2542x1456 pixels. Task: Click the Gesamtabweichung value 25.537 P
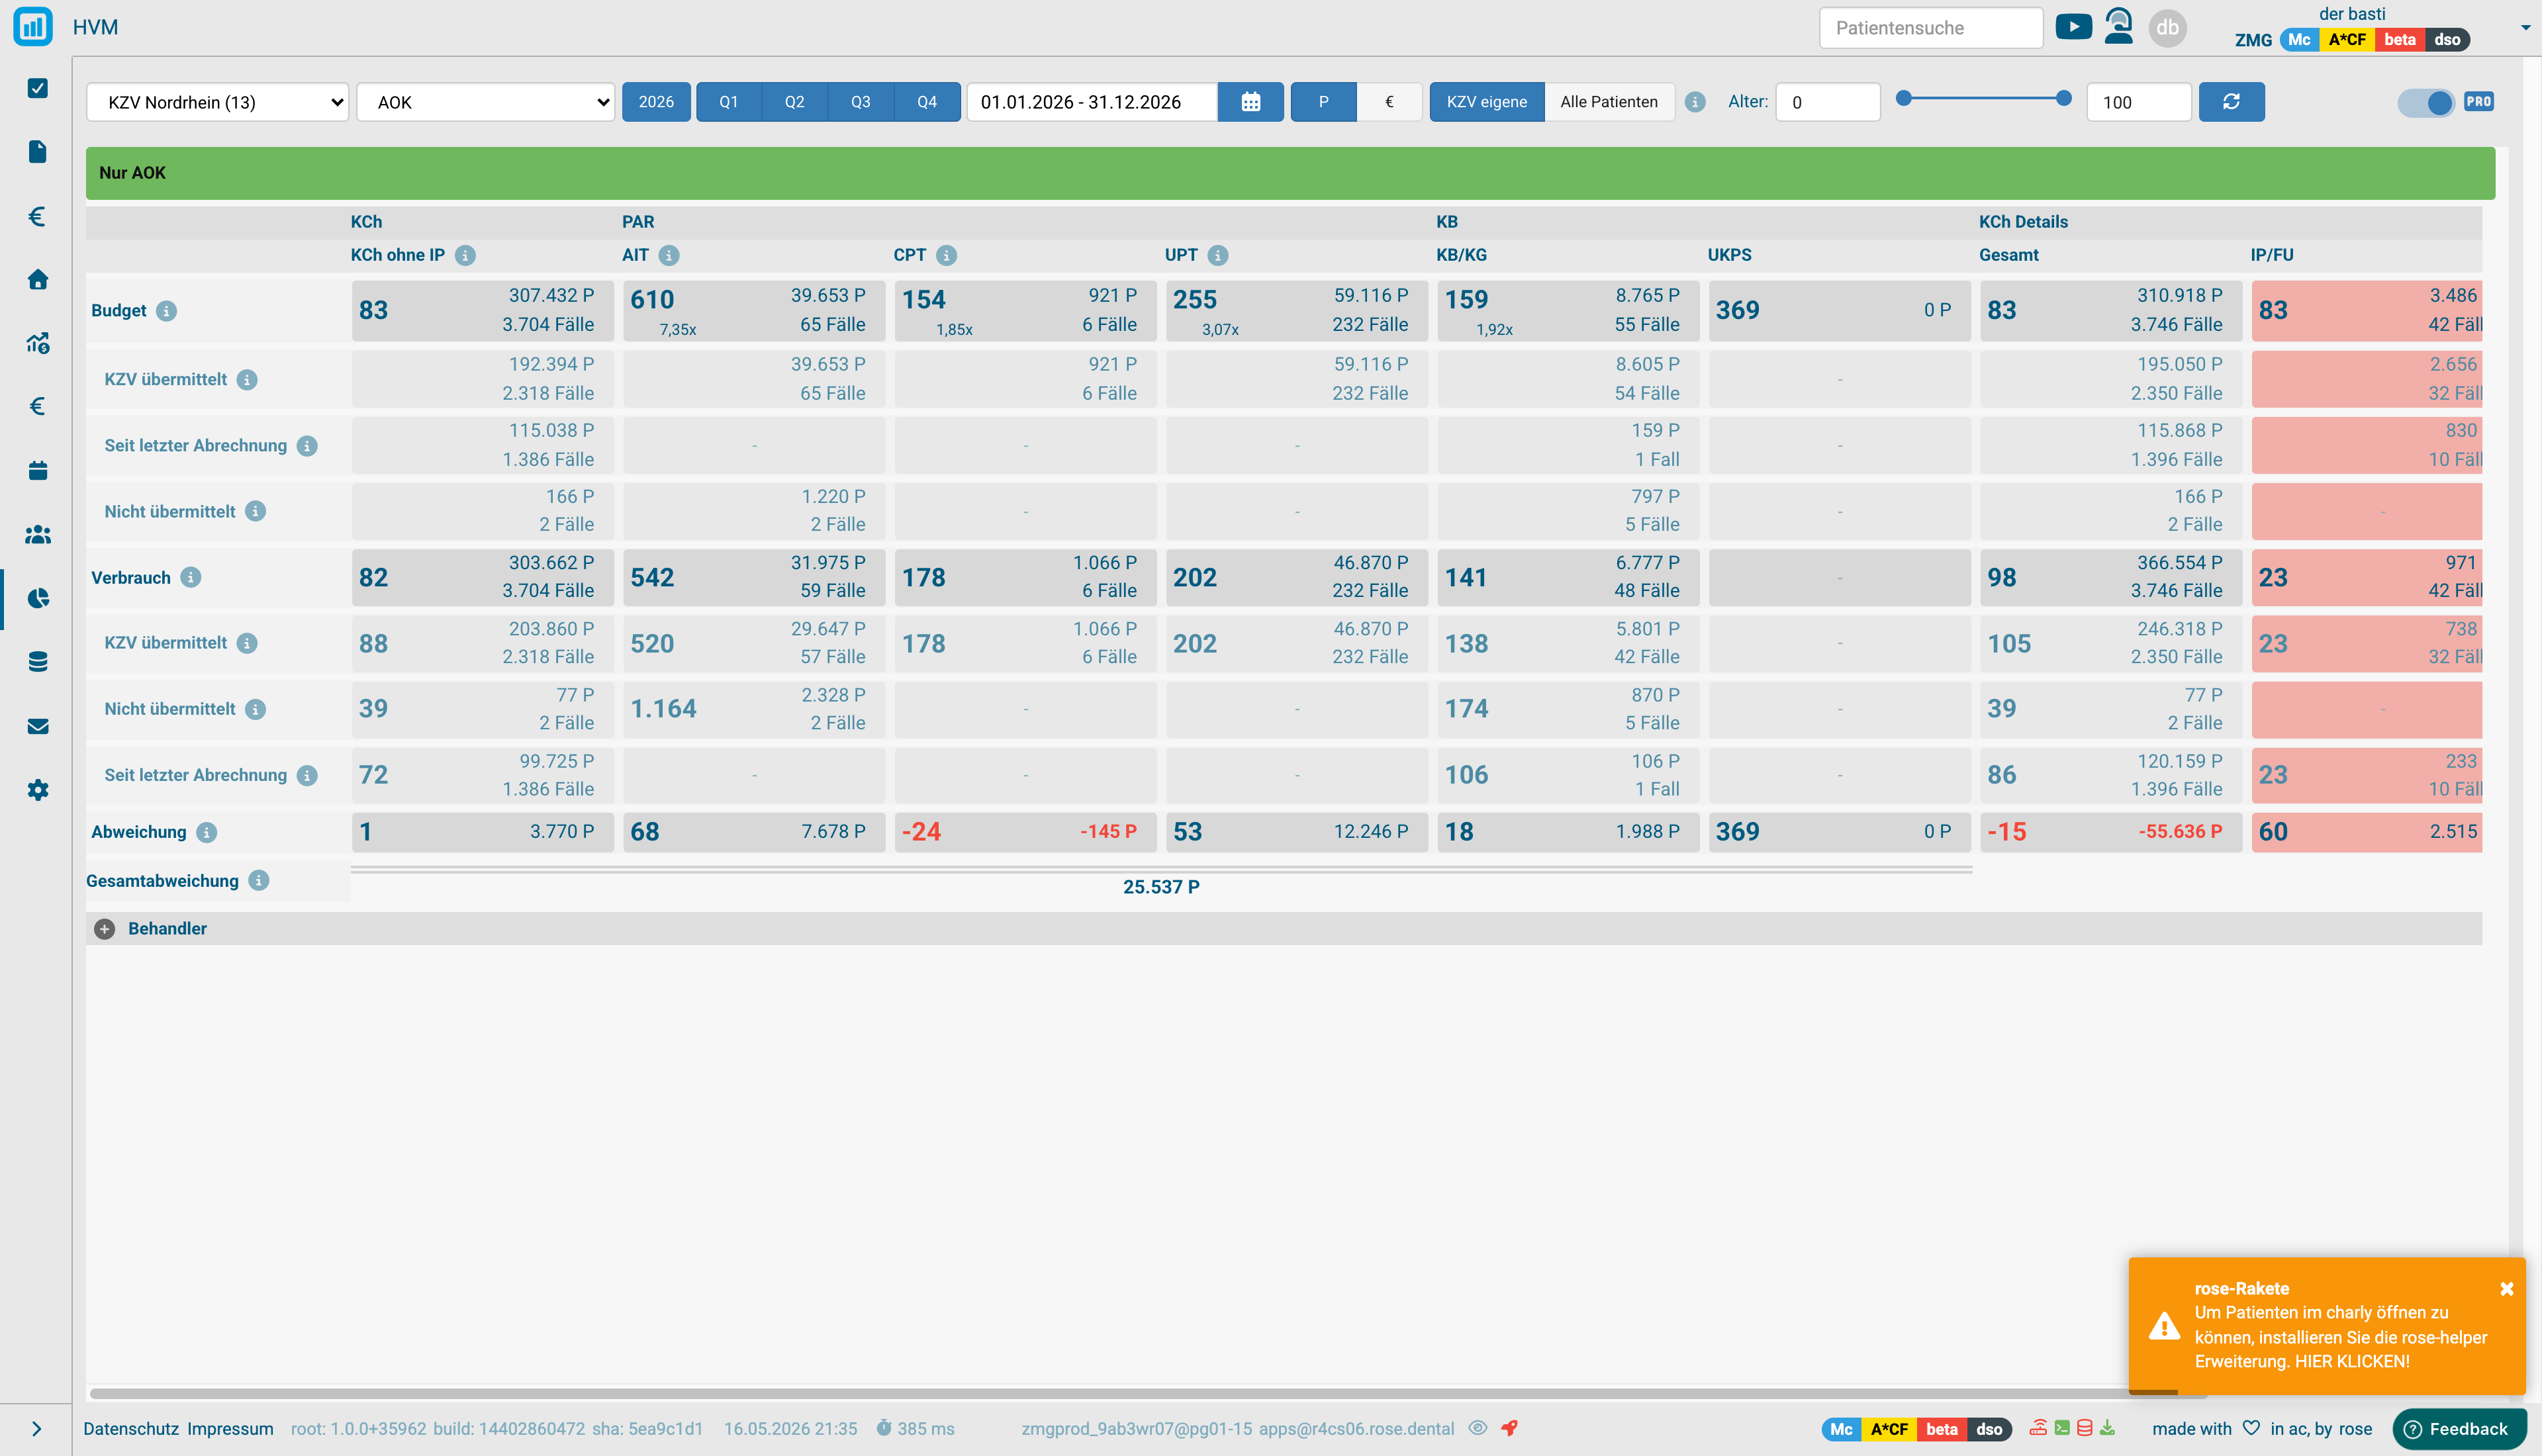(x=1161, y=887)
